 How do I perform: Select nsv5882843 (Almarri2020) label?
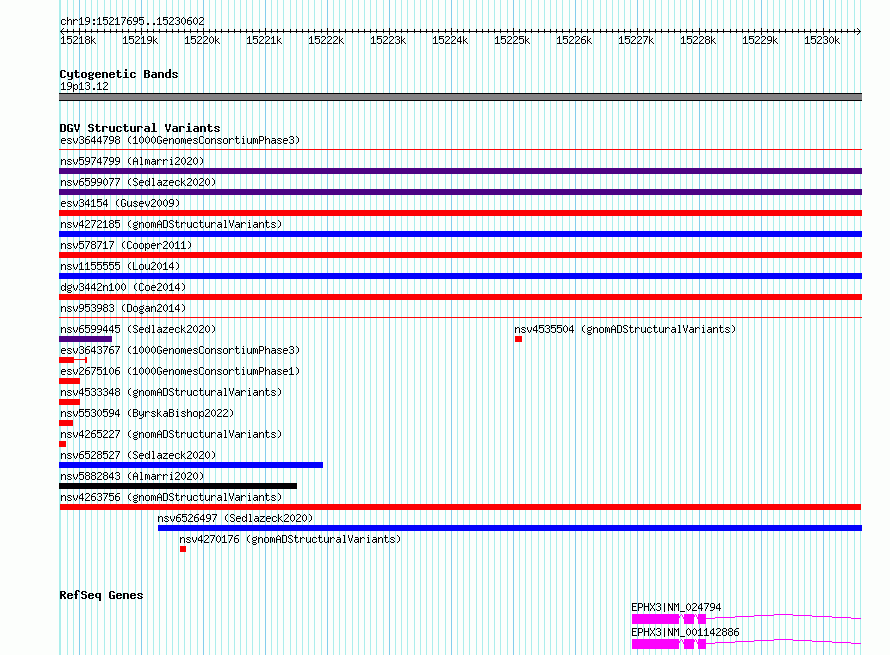point(132,476)
